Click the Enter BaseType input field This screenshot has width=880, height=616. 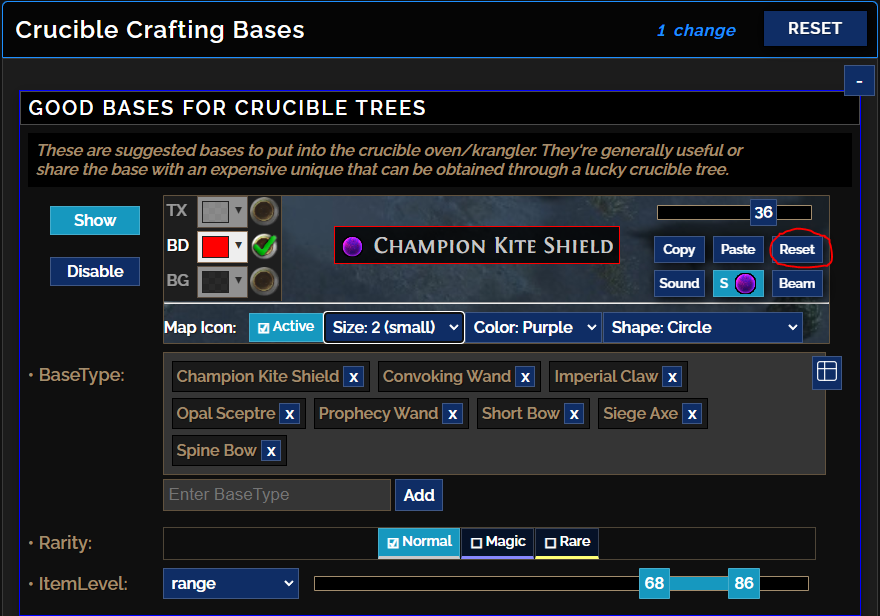pyautogui.click(x=276, y=494)
